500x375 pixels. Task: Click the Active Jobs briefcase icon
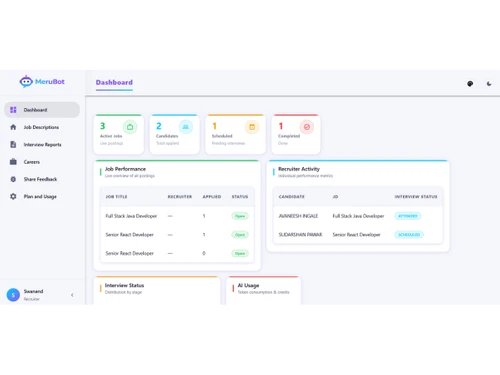point(130,127)
